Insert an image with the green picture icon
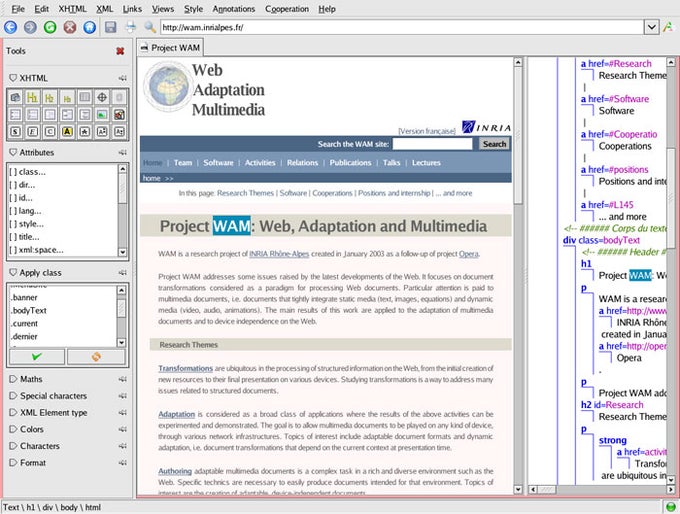The height and width of the screenshot is (514, 680). (x=102, y=115)
